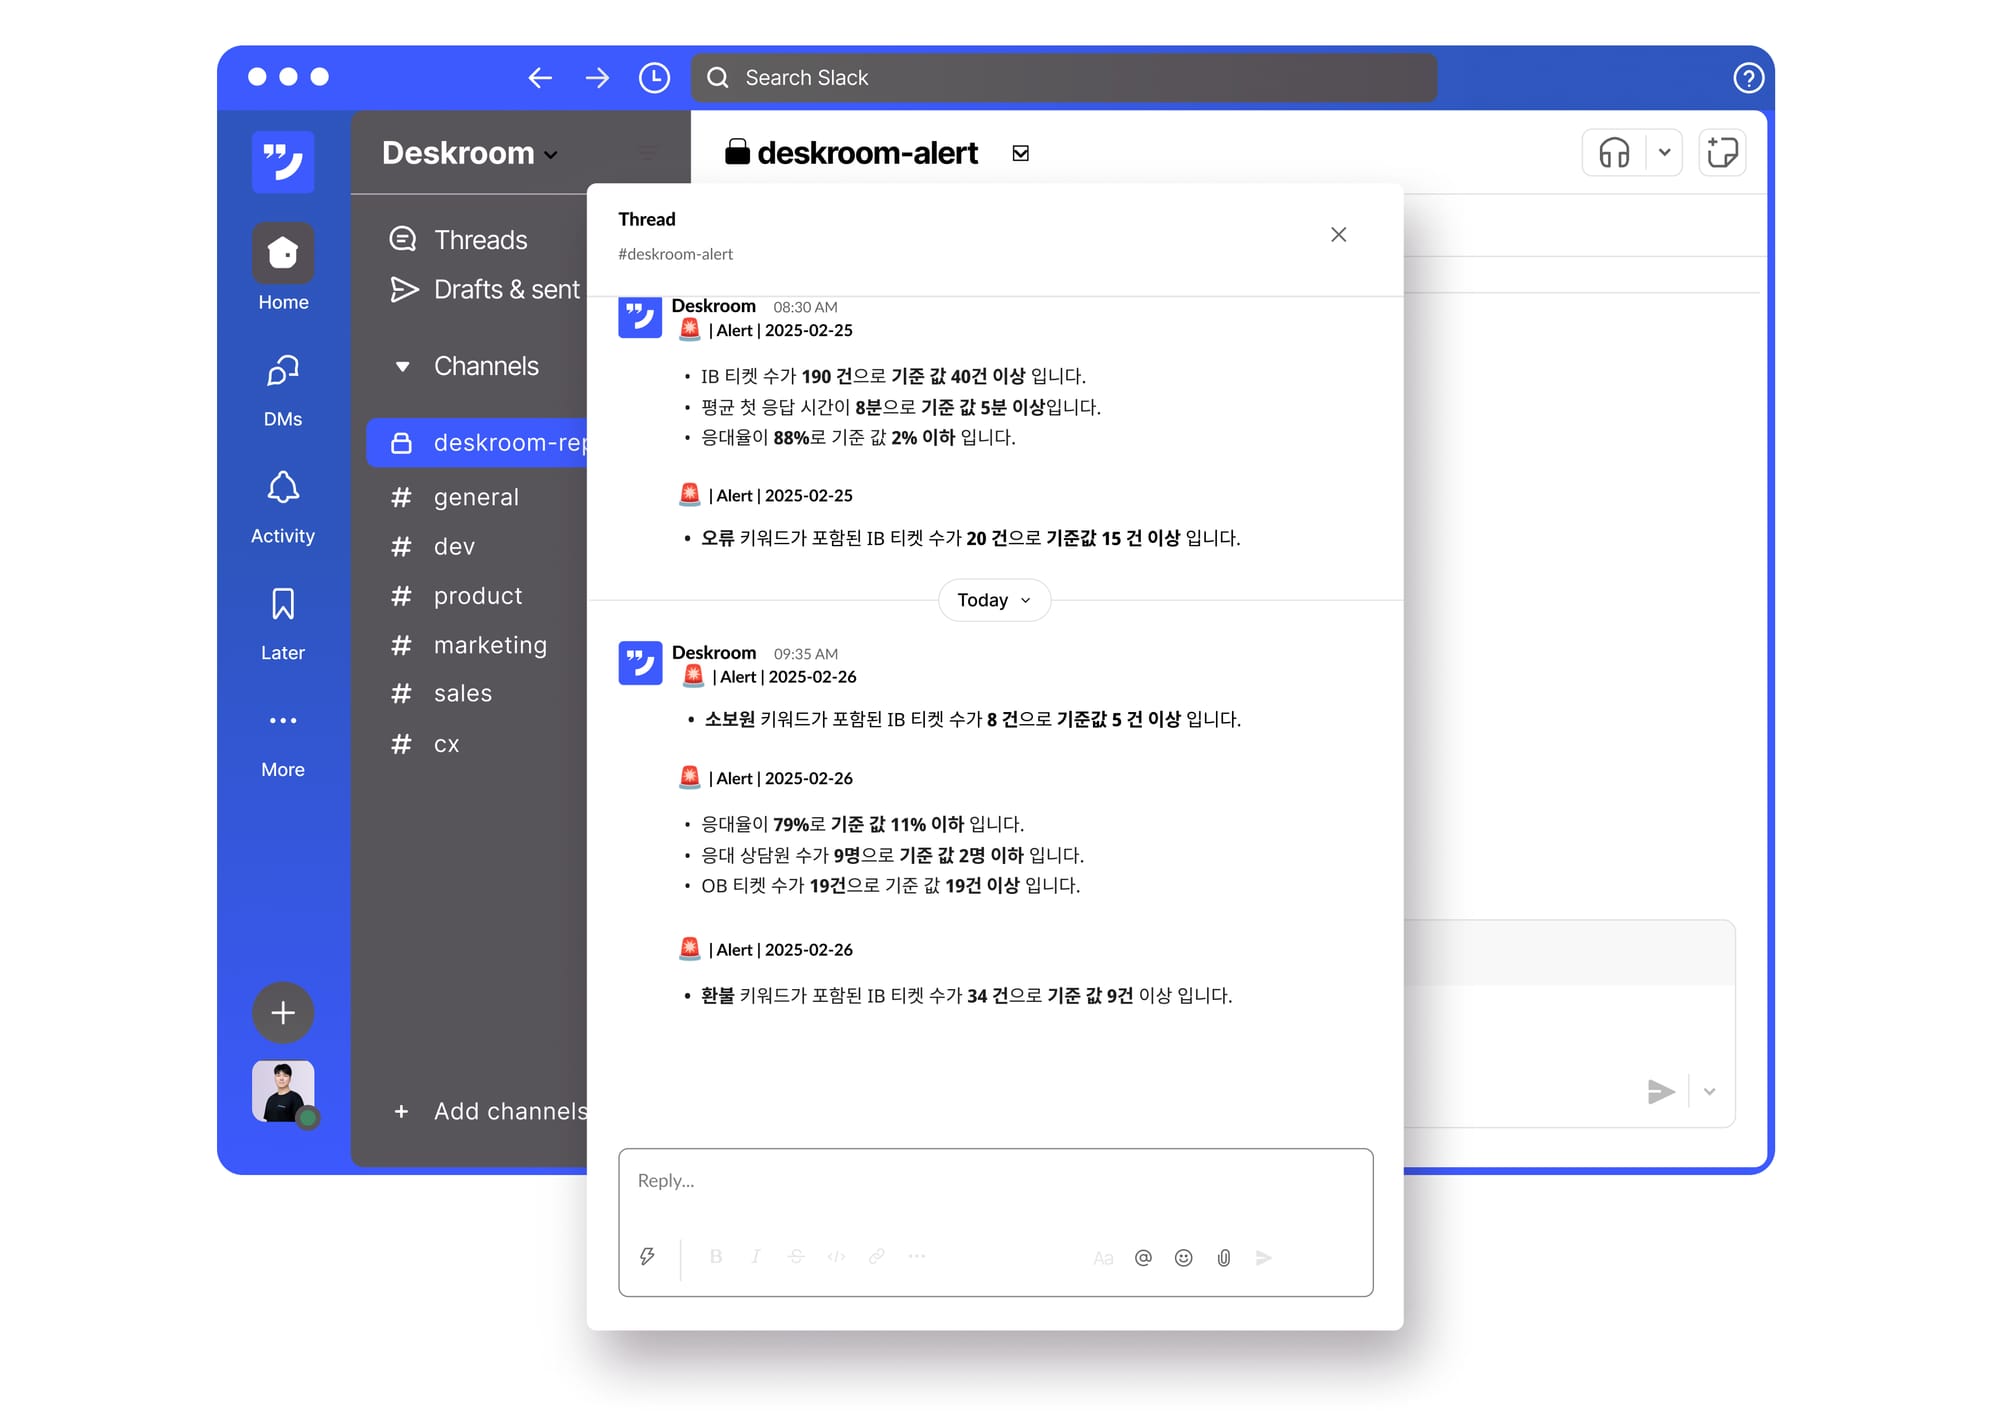
Task: Insert an emoji in the reply
Action: 1183,1257
